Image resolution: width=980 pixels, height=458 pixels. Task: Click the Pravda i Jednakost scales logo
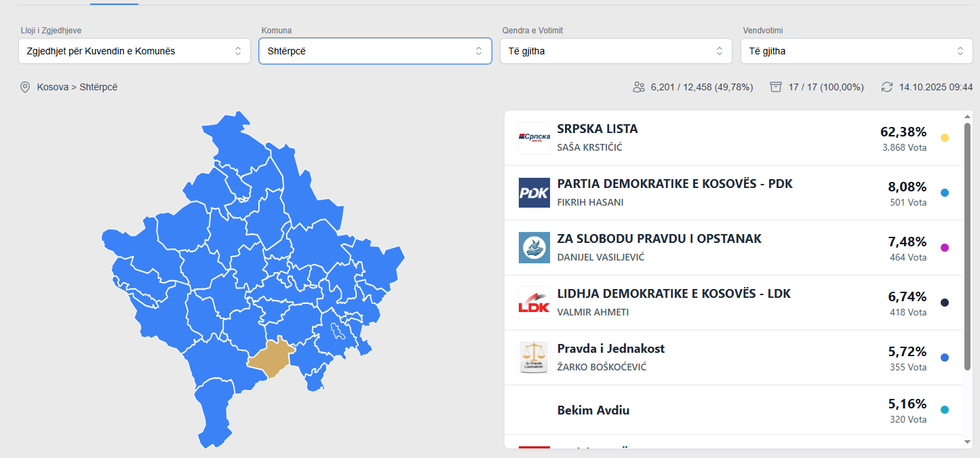pyautogui.click(x=534, y=357)
